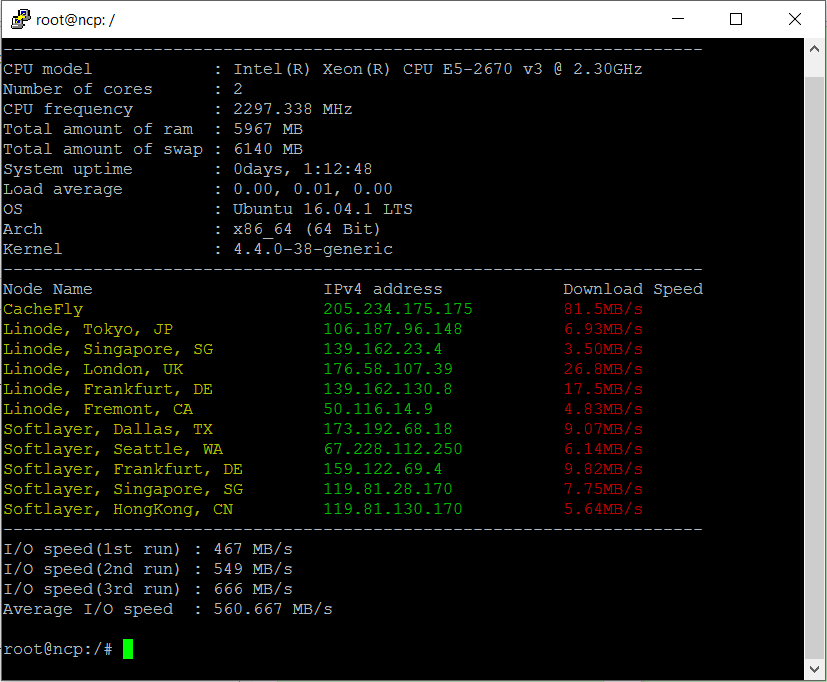827x682 pixels.
Task: Click the speed '17.5MB/s'
Action: pyautogui.click(x=603, y=389)
